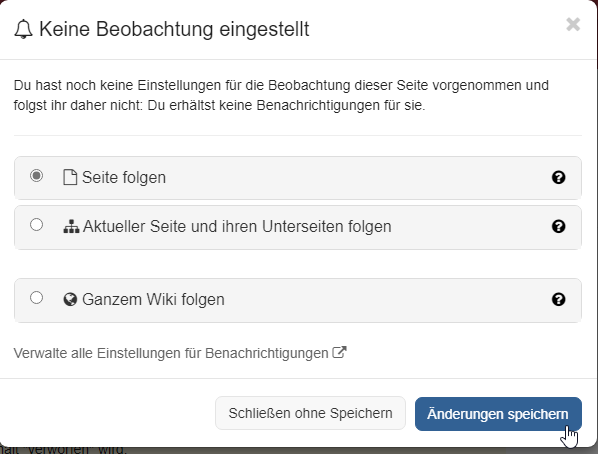
Task: Click "Schließen ohne Speichern" button
Action: [310, 413]
